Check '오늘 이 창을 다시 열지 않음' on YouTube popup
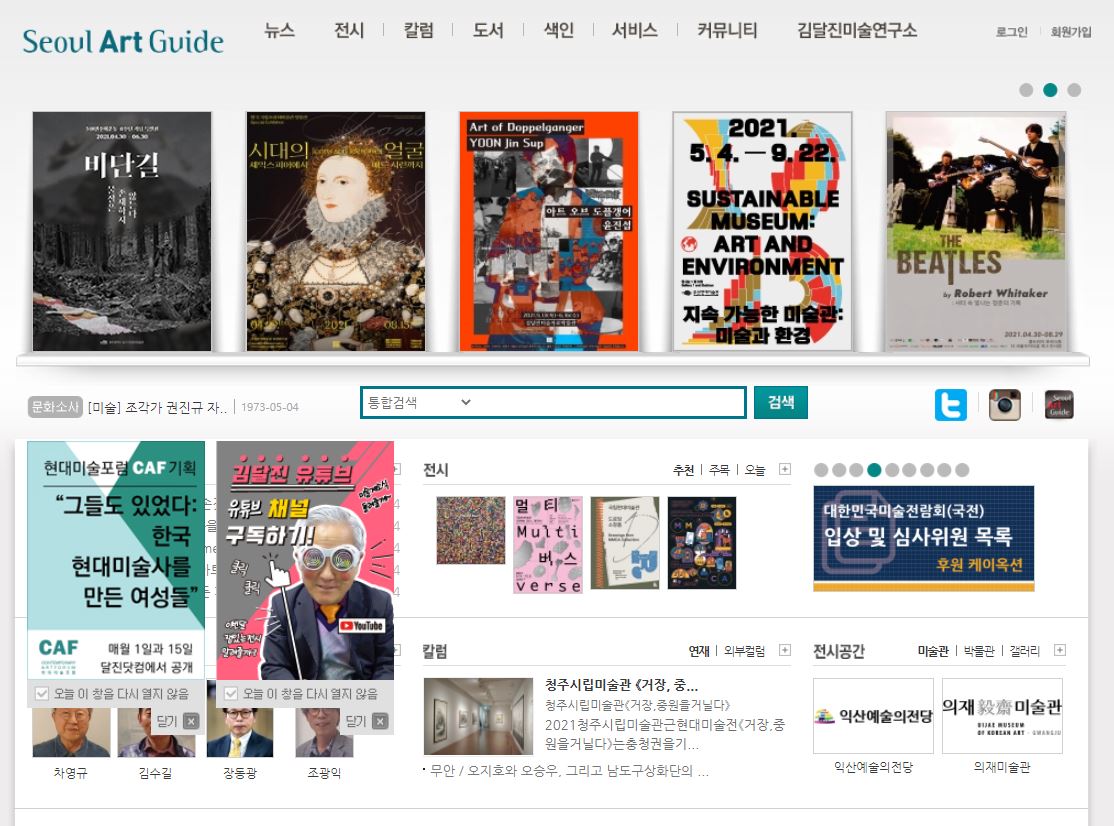 pos(231,693)
